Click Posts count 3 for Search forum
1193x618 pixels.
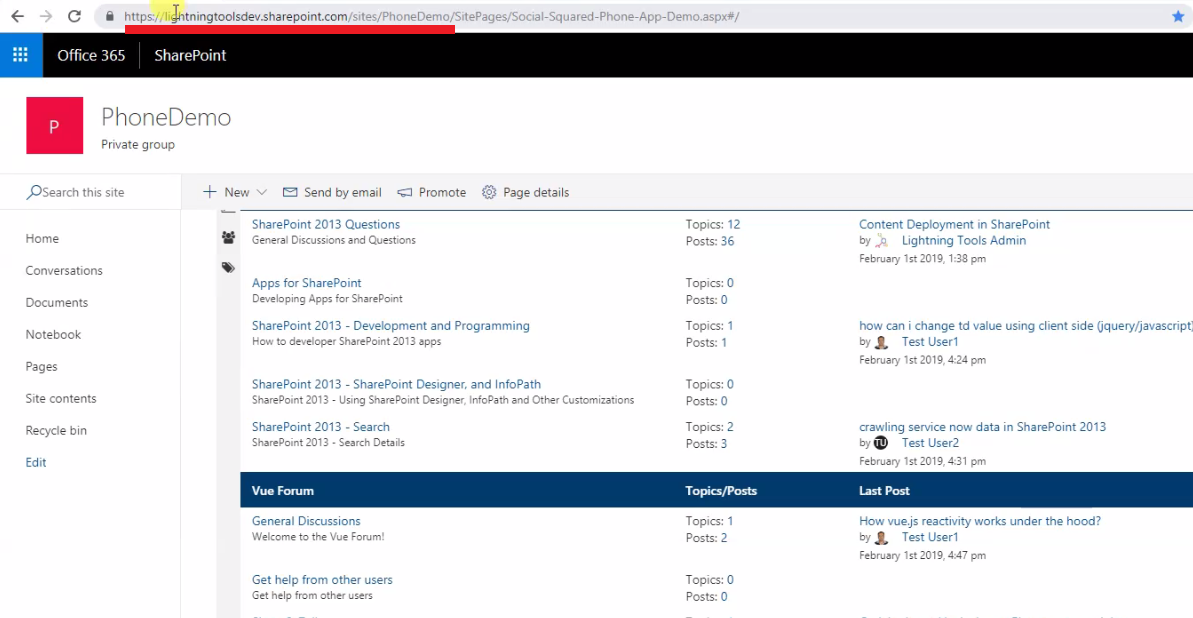click(x=724, y=444)
